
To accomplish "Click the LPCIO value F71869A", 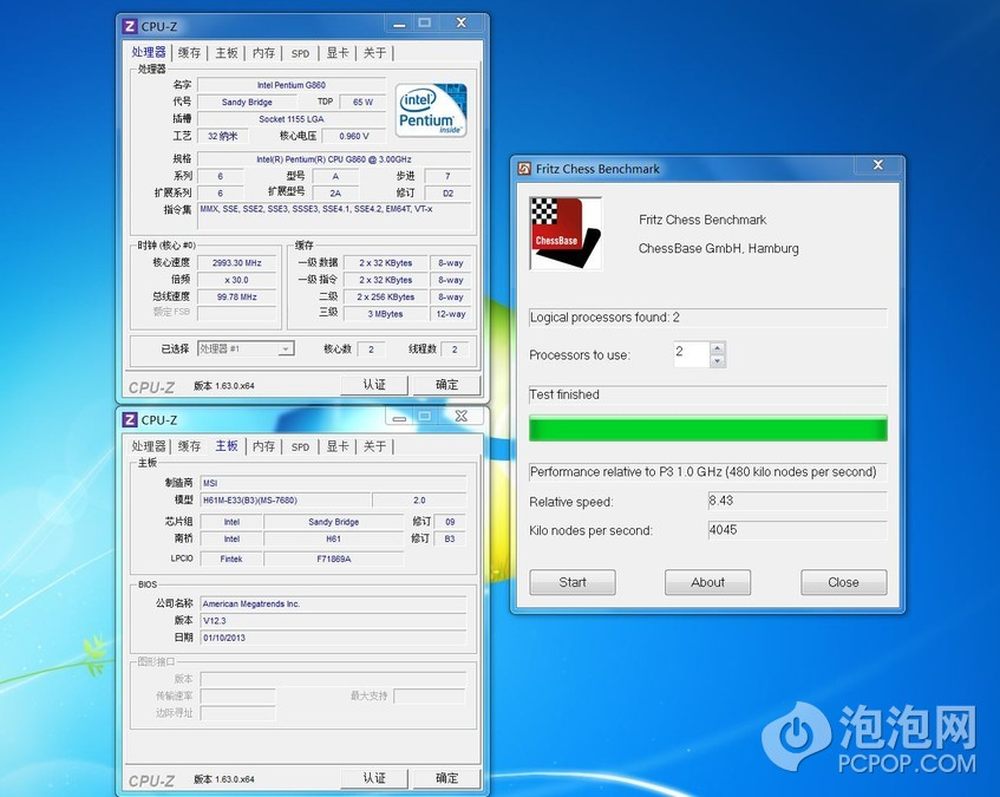I will 334,559.
